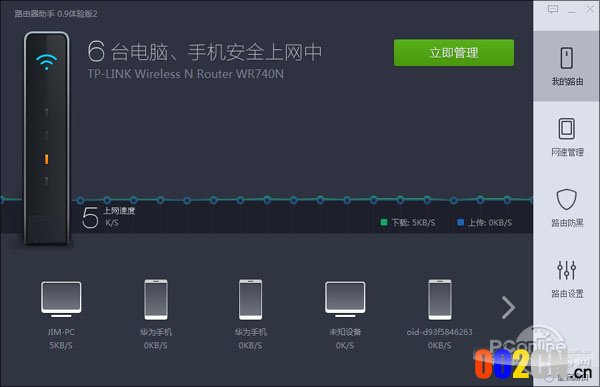Open the 我的路由 sidebar tab
Screen dimensions: 600x387
click(x=567, y=66)
